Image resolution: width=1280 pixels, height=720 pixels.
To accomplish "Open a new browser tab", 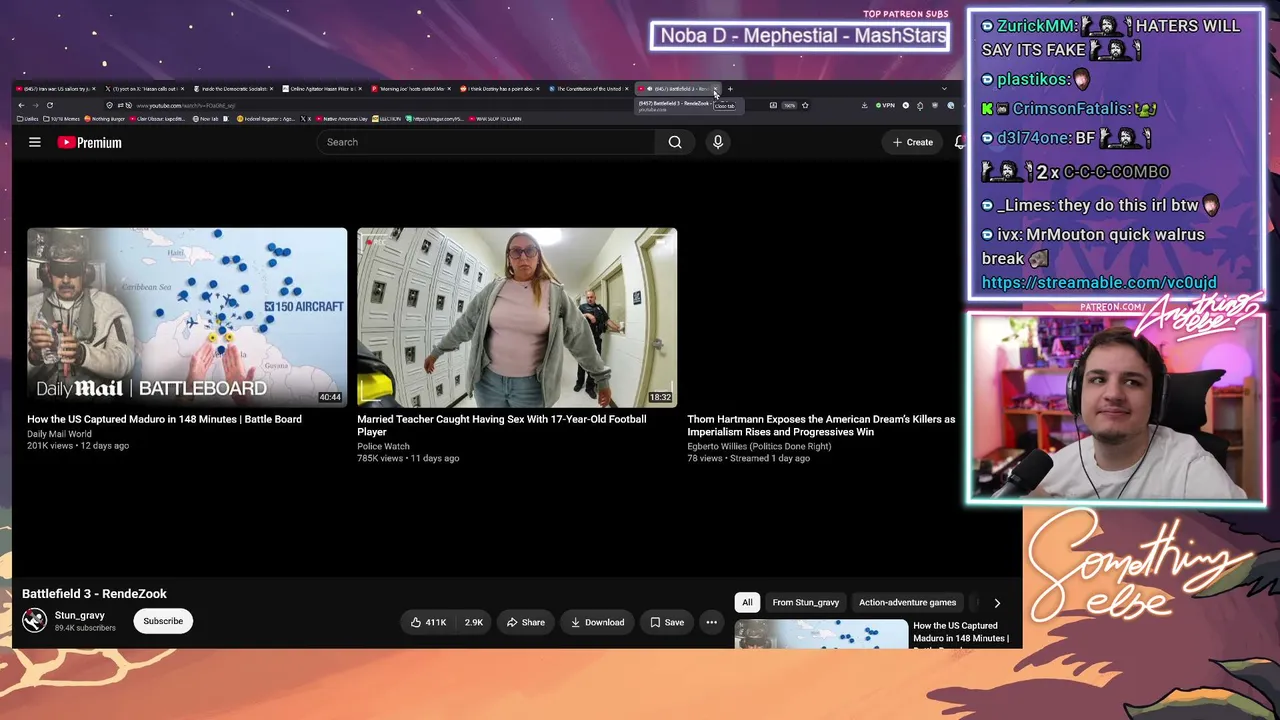I will 730,89.
